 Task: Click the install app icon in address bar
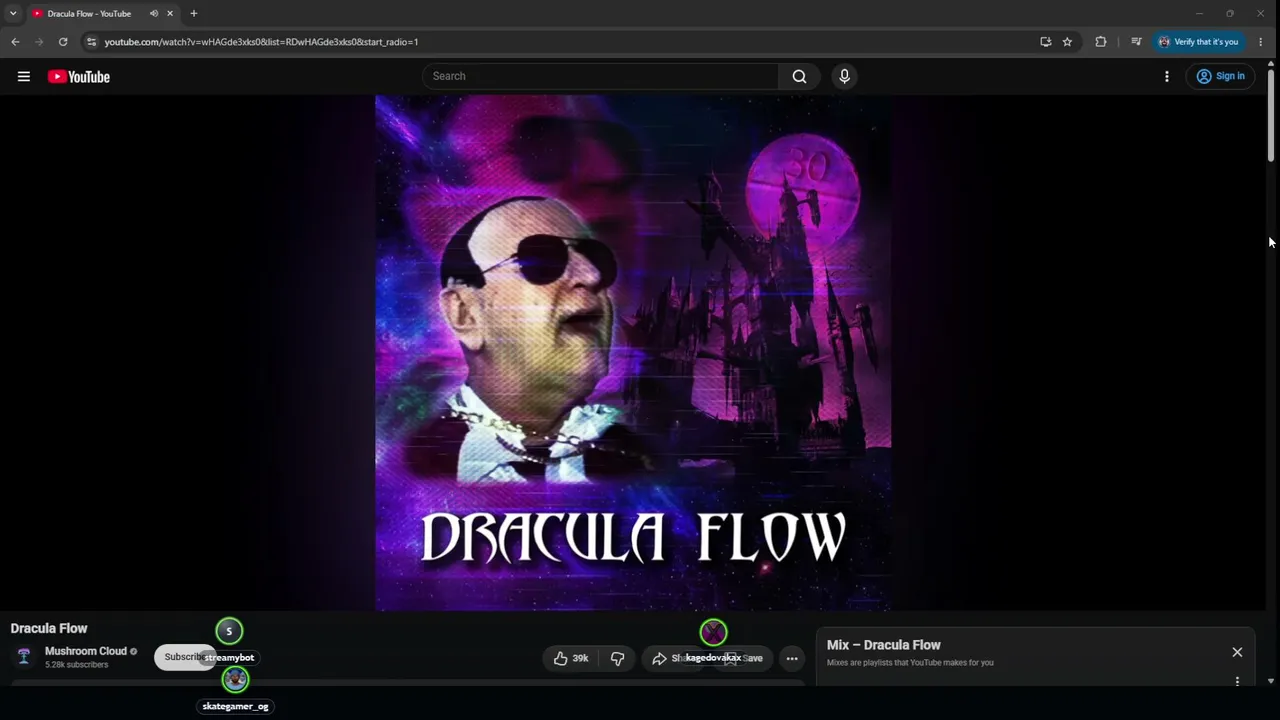[1045, 42]
